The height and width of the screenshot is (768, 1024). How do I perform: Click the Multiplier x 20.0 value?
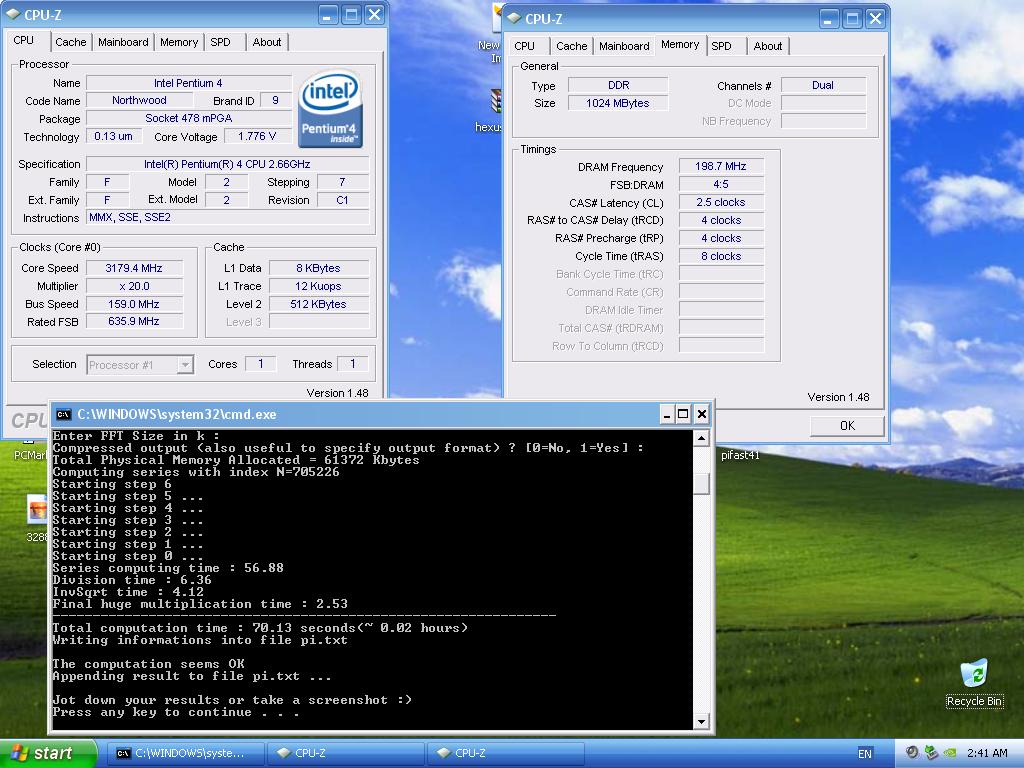[134, 286]
